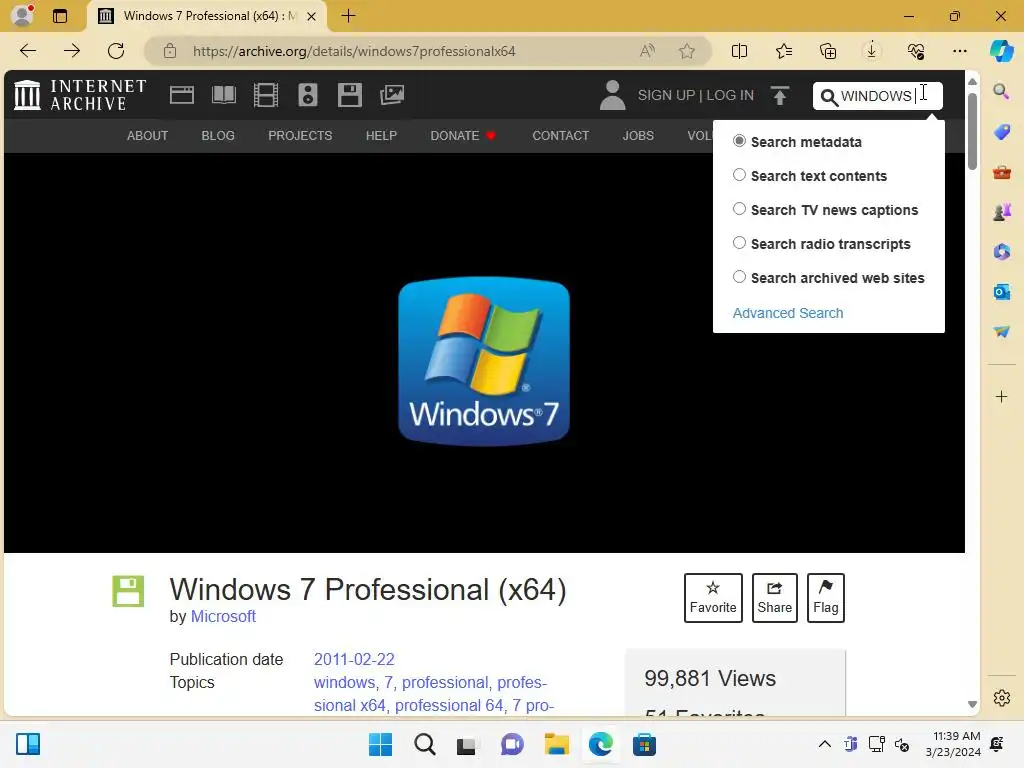Click the browser Back arrow
This screenshot has width=1024, height=768.
coord(28,51)
